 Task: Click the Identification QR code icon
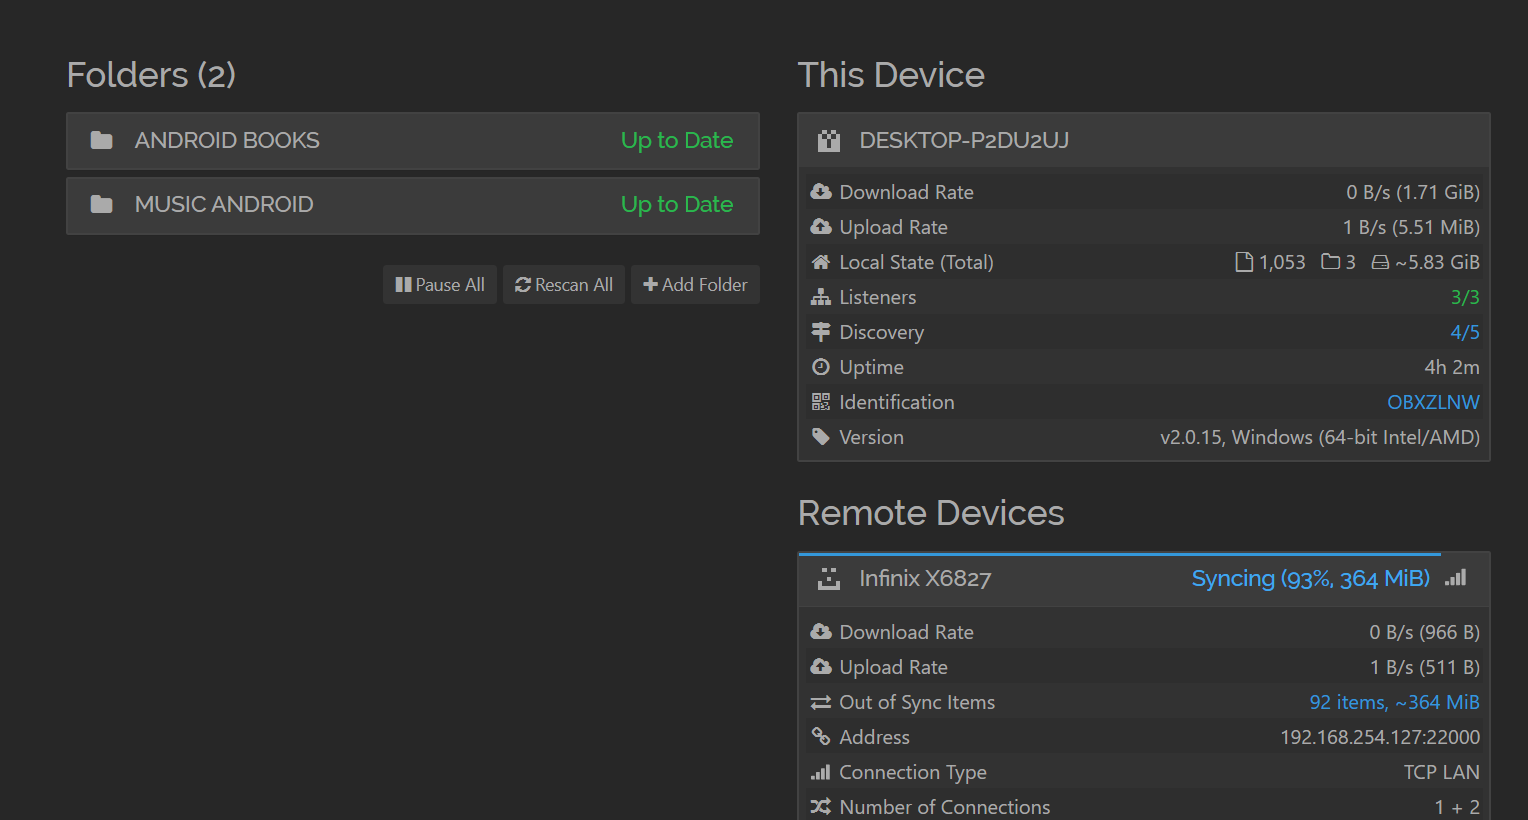click(x=821, y=402)
